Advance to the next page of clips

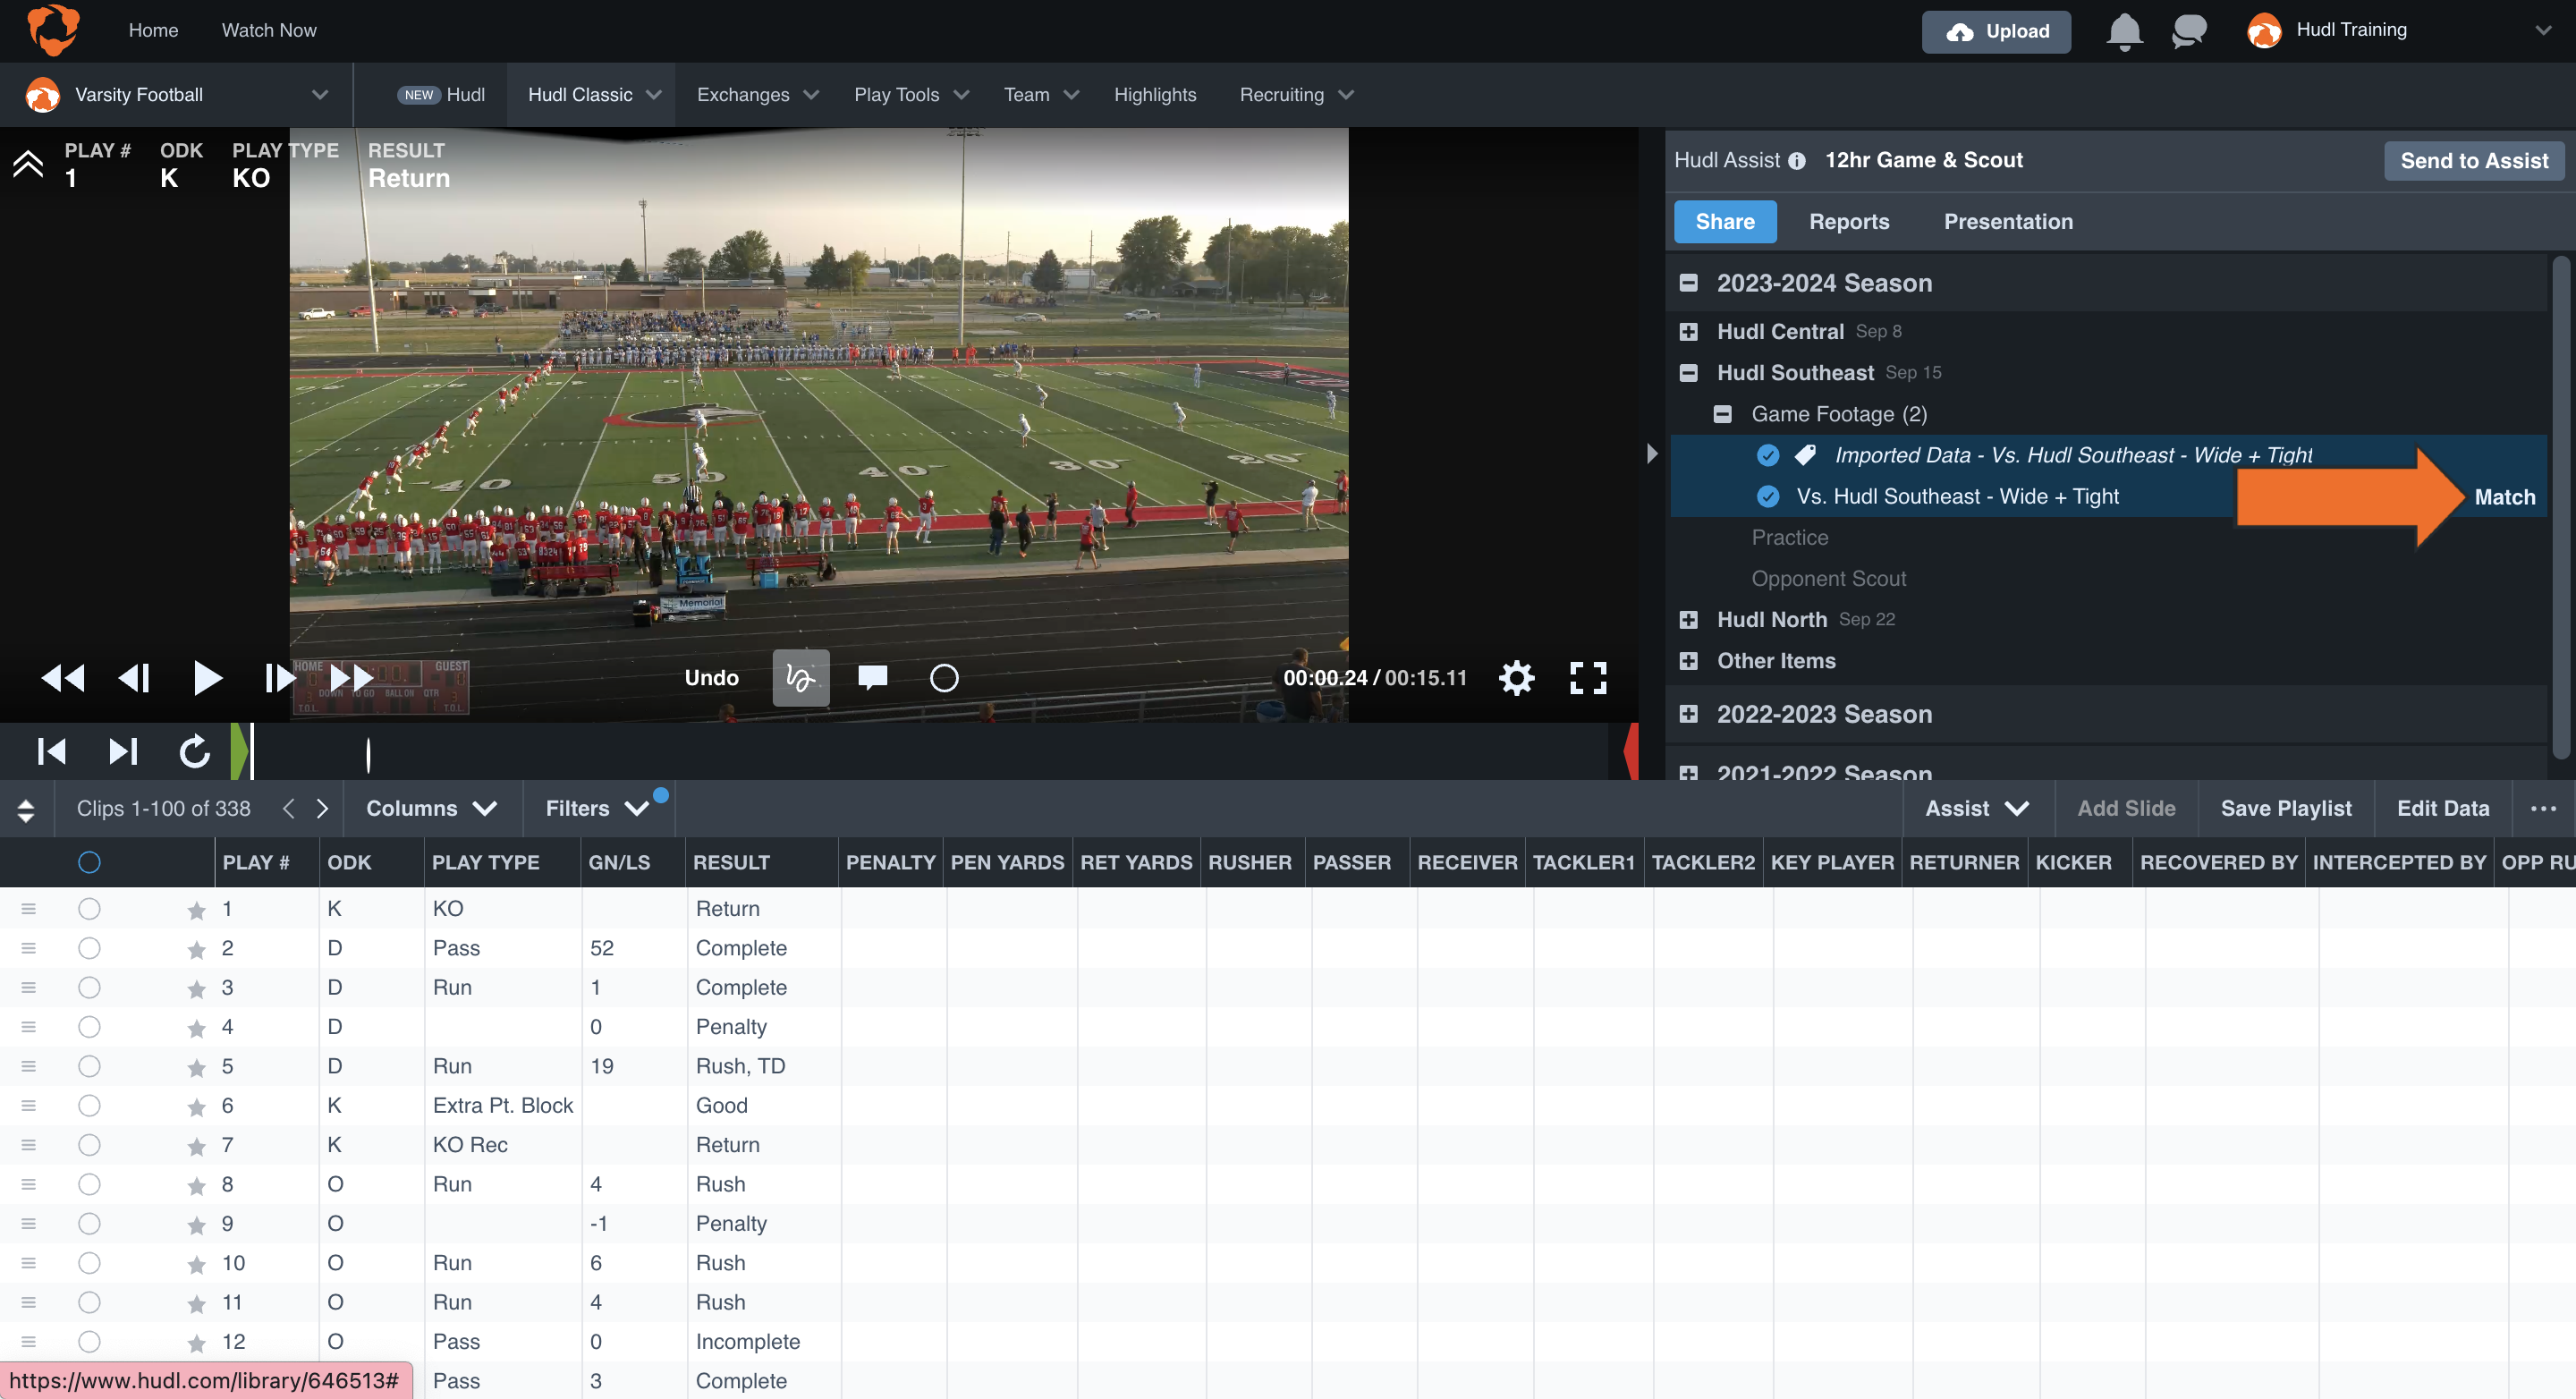pos(322,808)
